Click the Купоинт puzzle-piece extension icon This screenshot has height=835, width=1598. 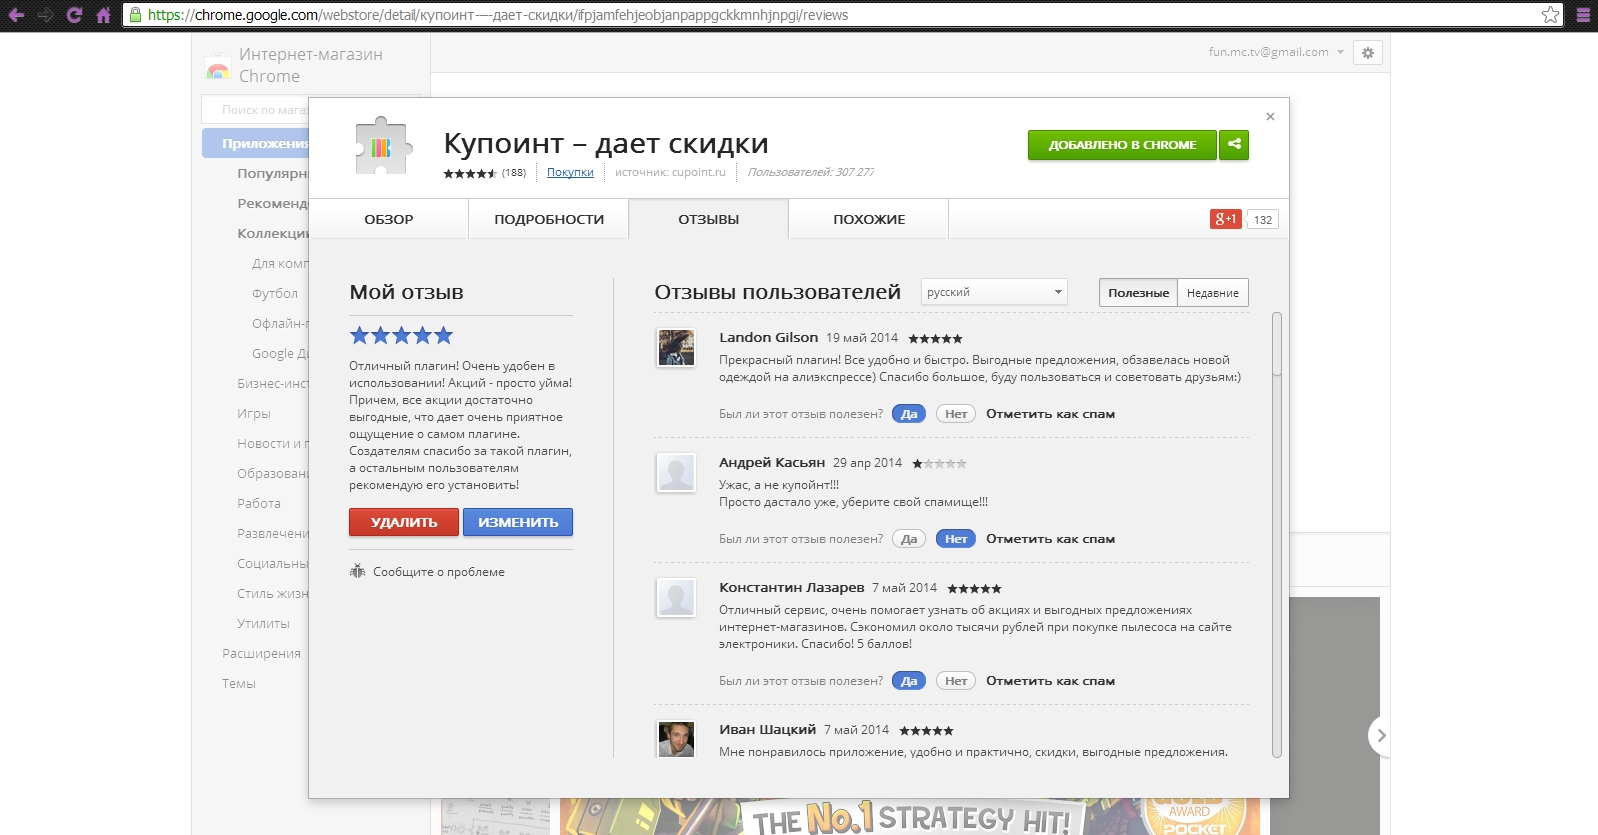coord(383,146)
